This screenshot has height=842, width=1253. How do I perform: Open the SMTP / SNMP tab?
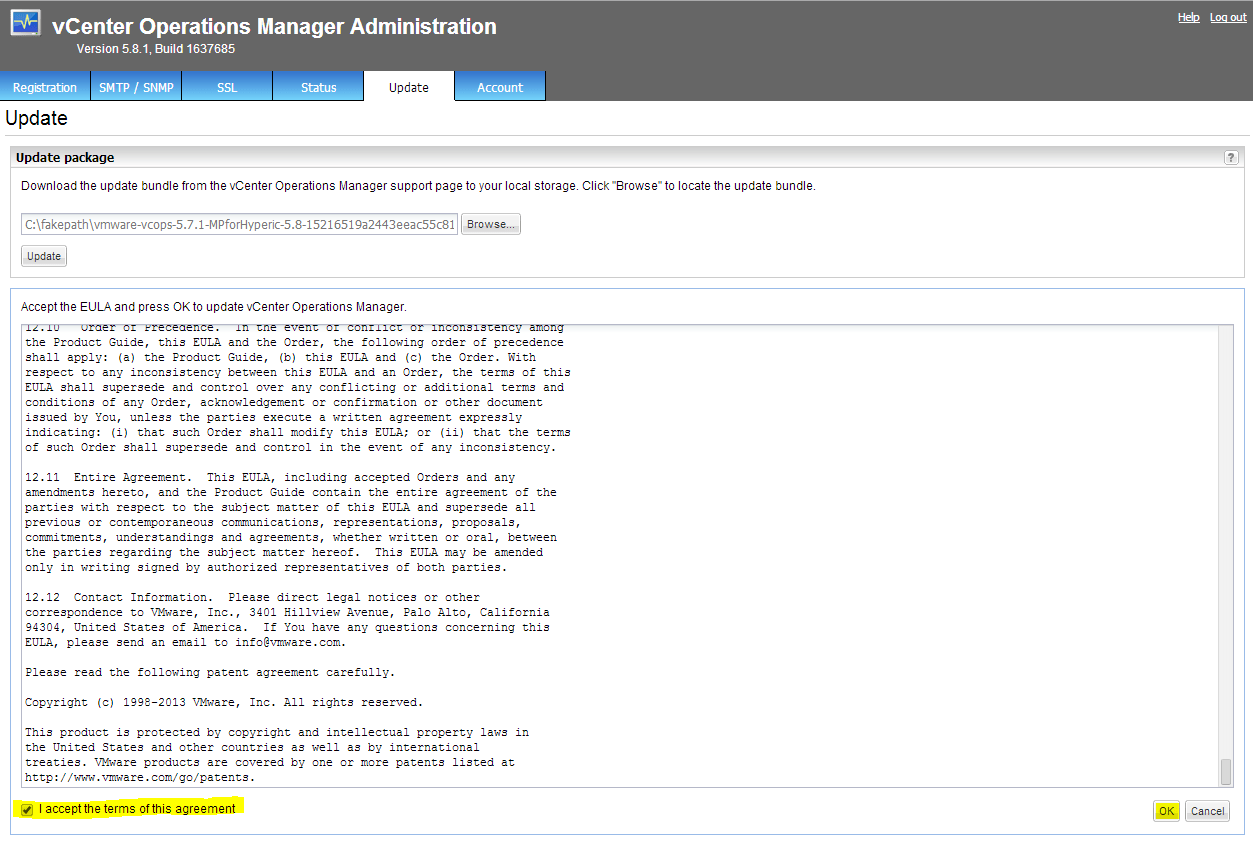point(136,86)
